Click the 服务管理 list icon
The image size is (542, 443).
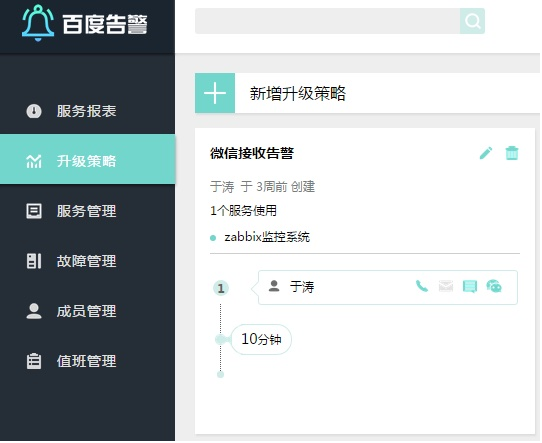34,211
